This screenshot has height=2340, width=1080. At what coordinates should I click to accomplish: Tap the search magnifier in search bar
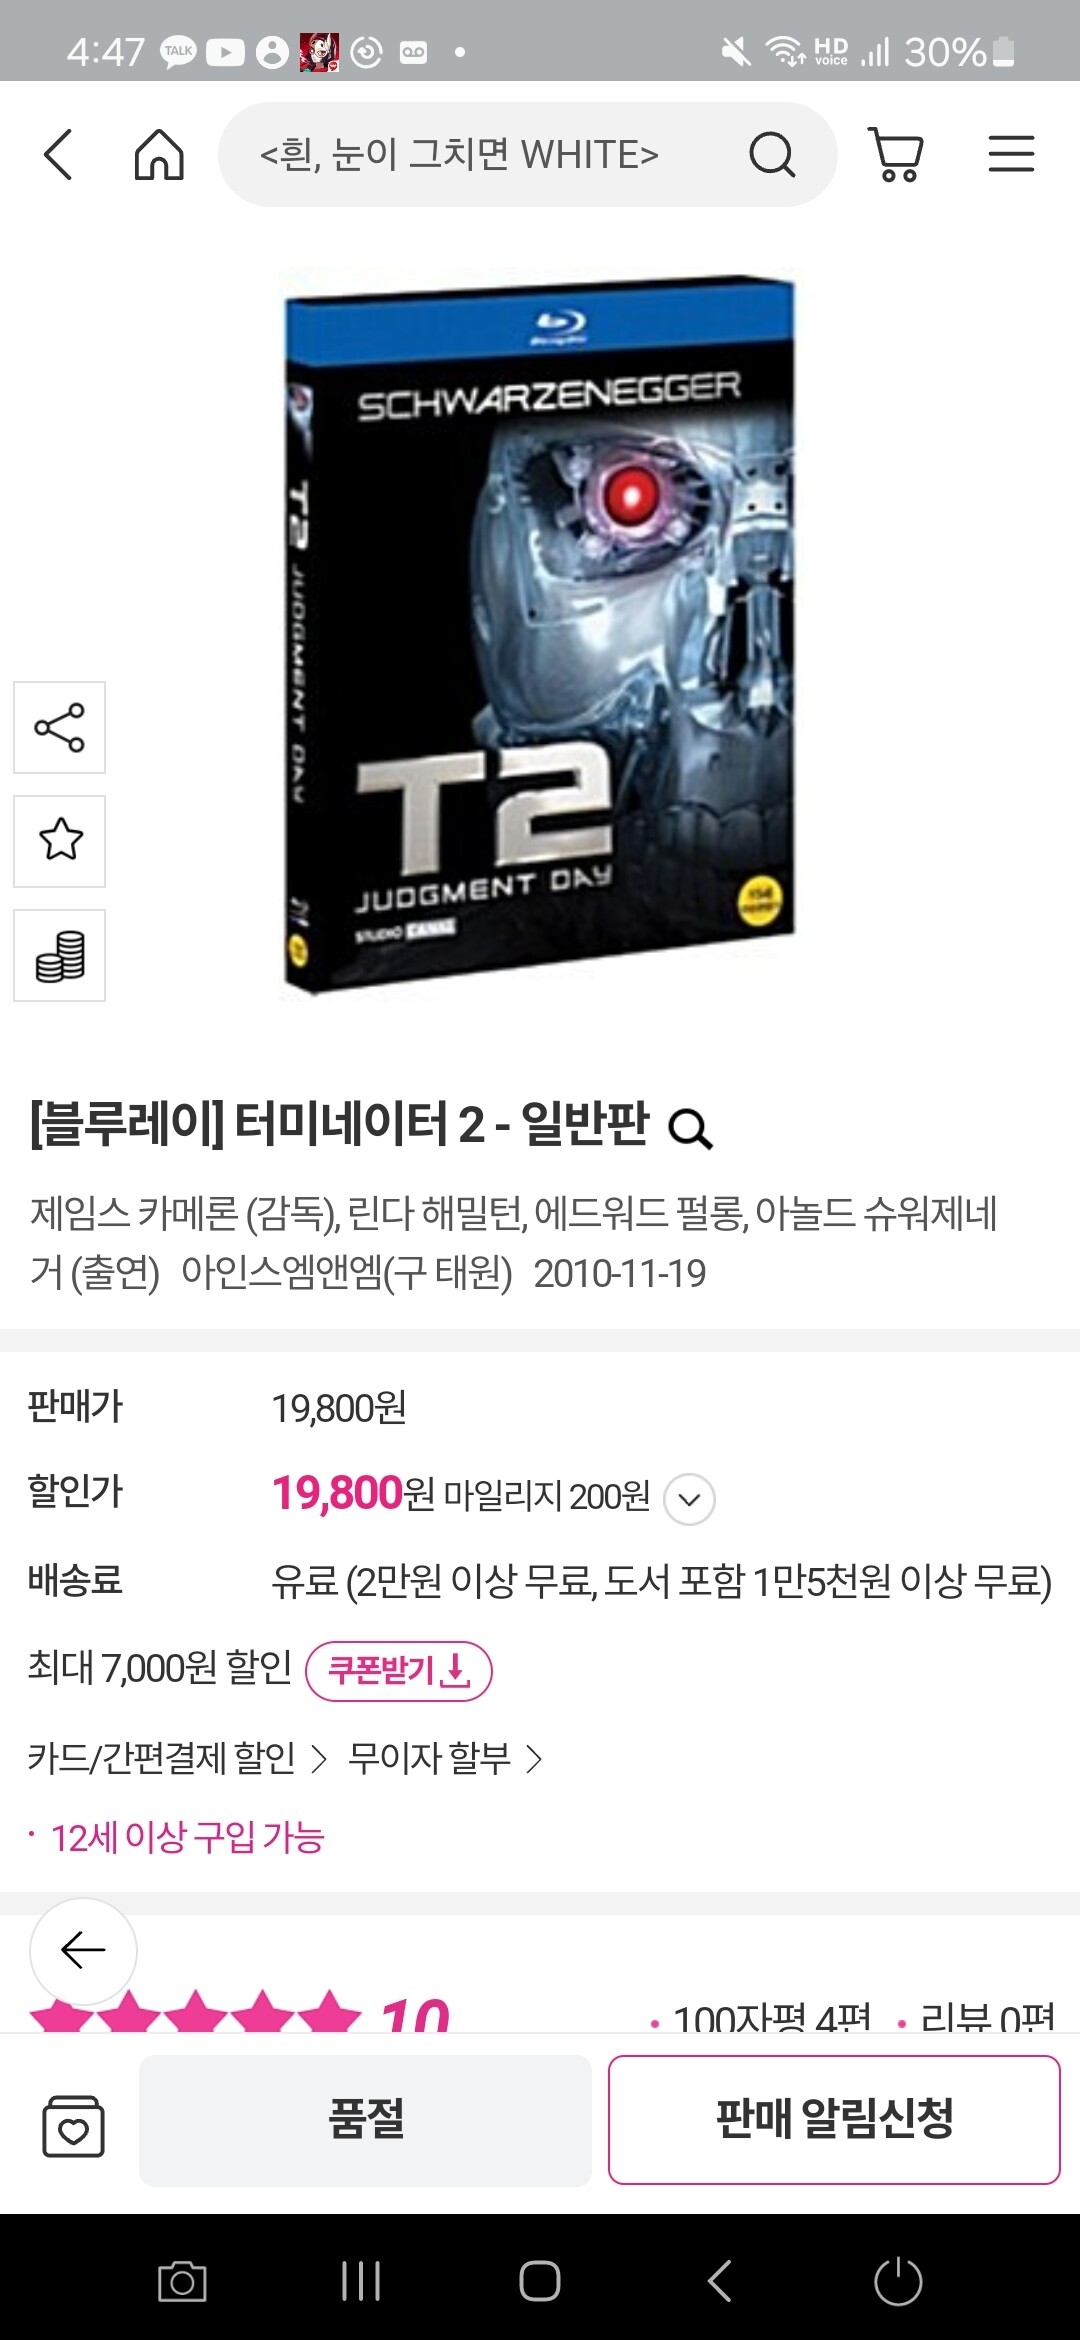(x=771, y=155)
